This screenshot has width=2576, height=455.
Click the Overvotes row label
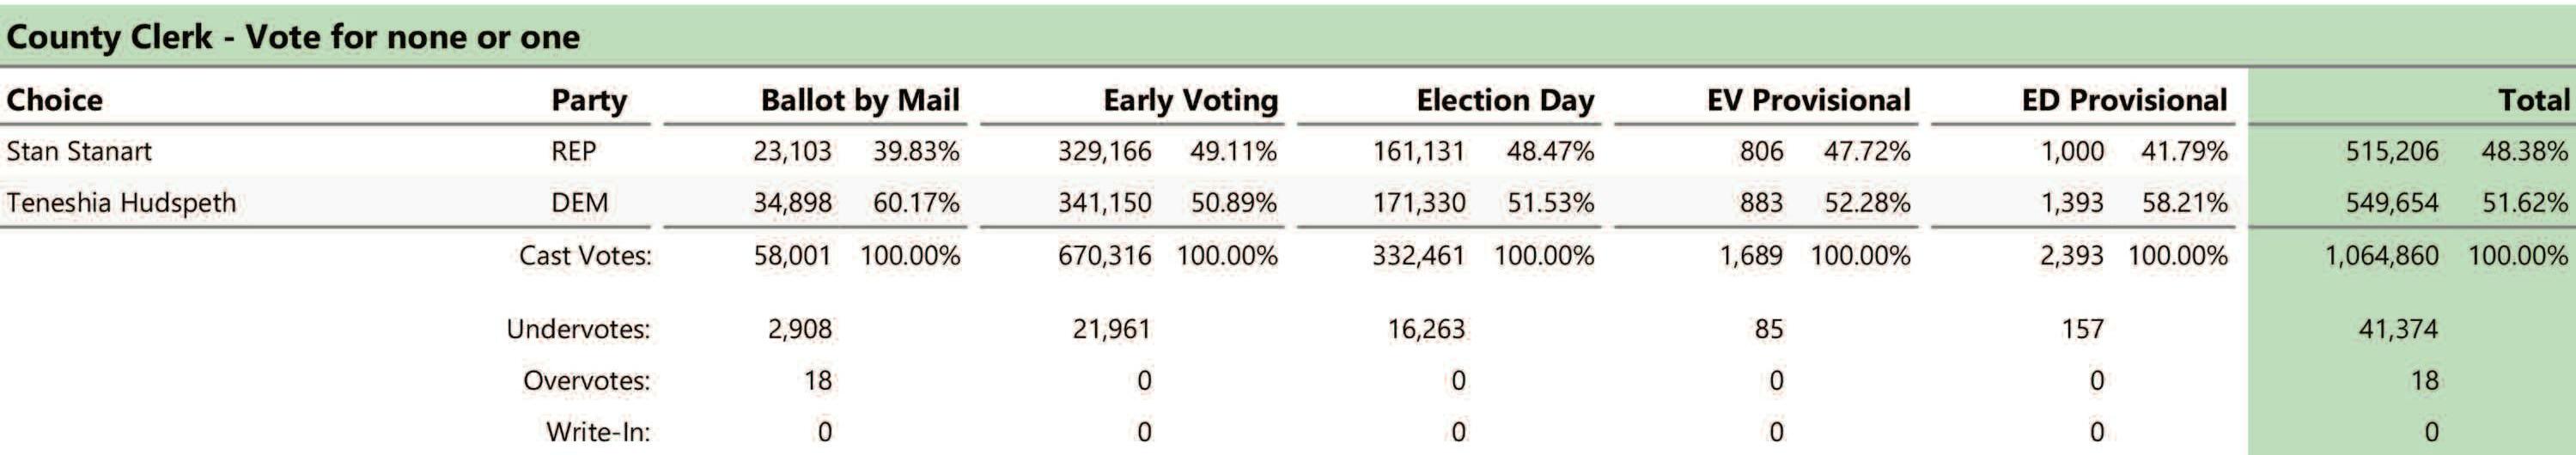(586, 381)
